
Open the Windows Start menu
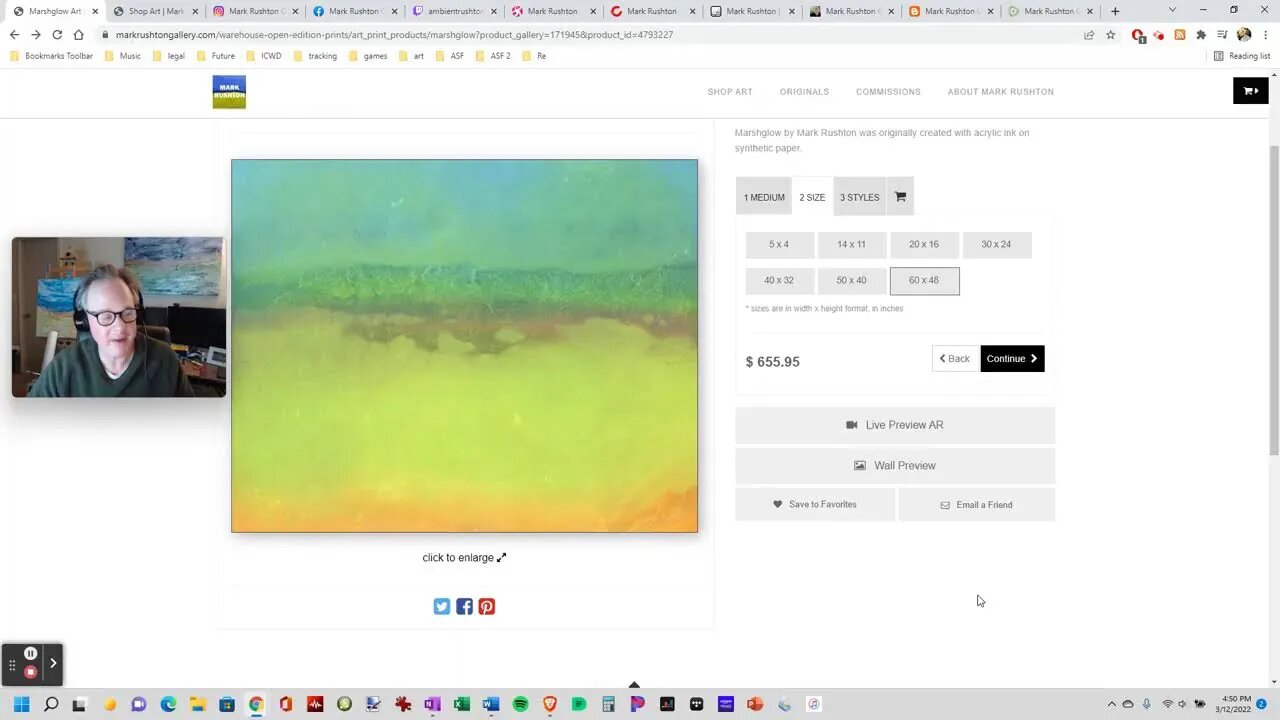pyautogui.click(x=21, y=704)
